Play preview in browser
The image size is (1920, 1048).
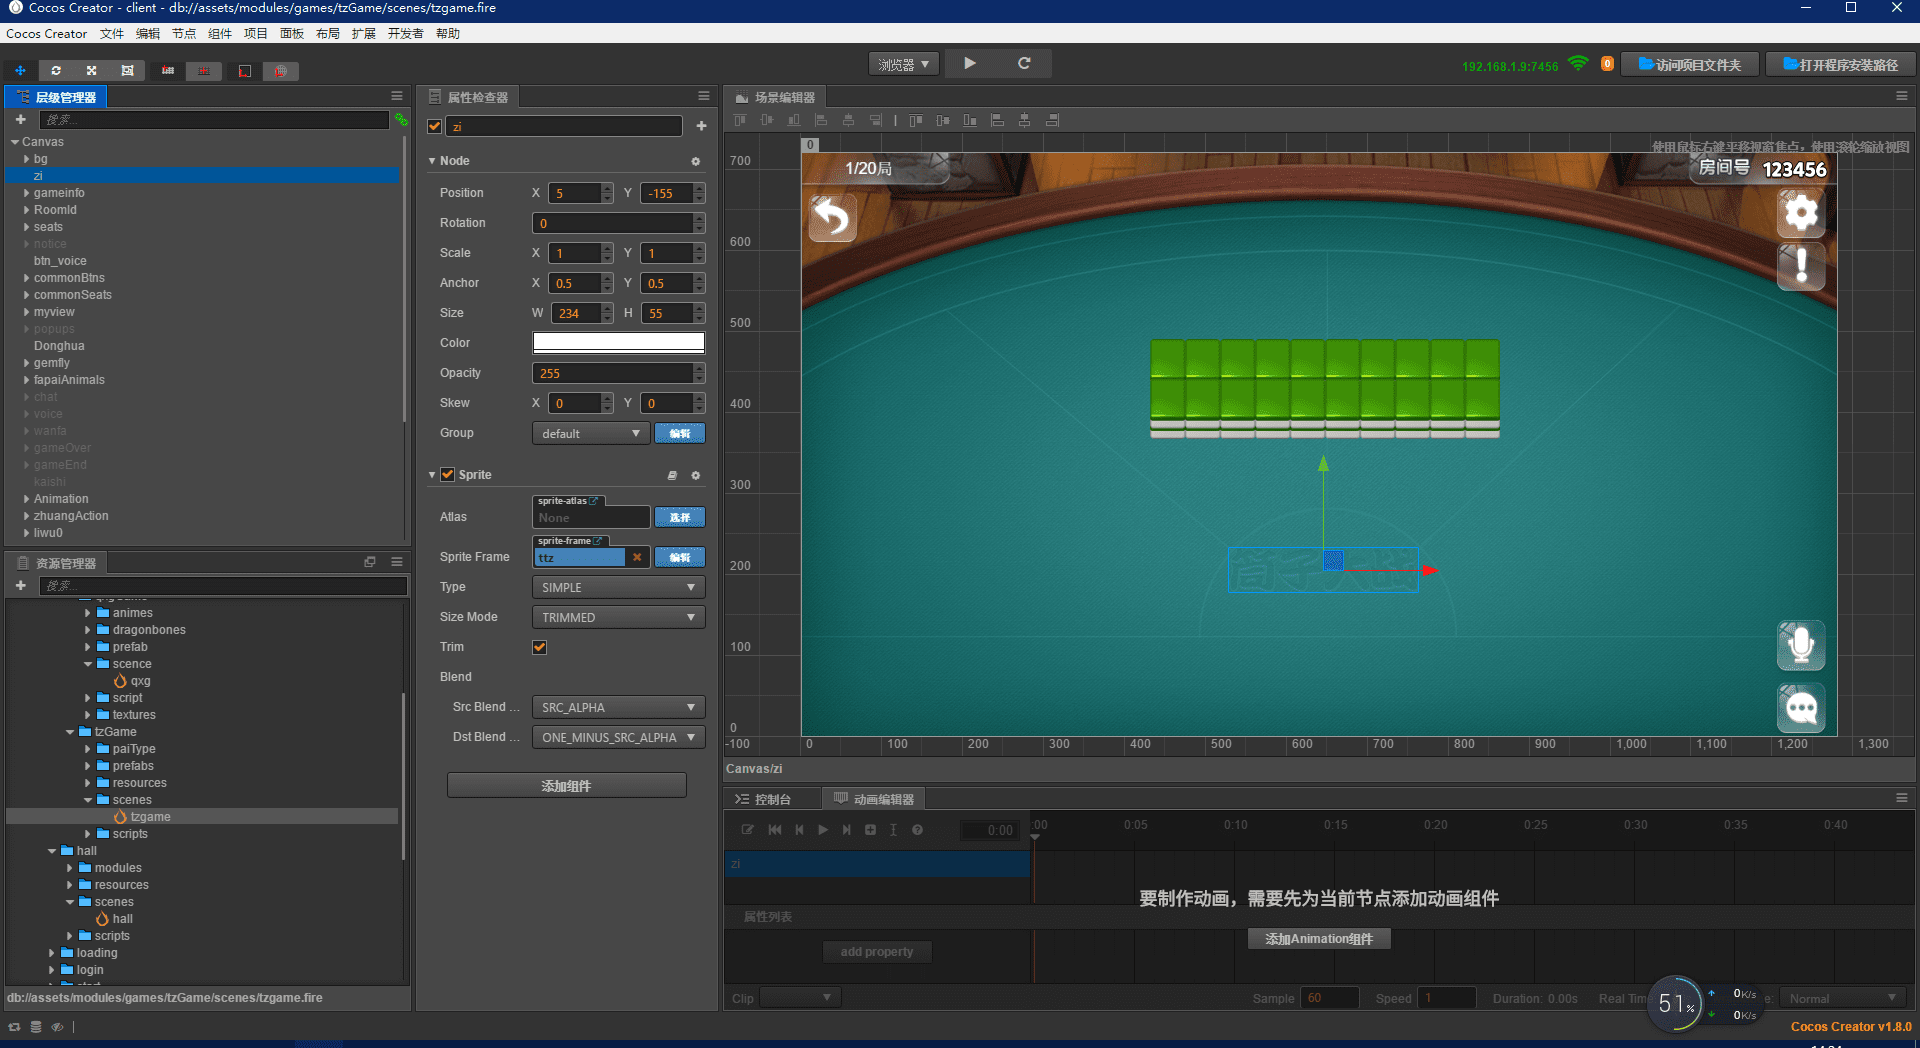click(x=970, y=63)
